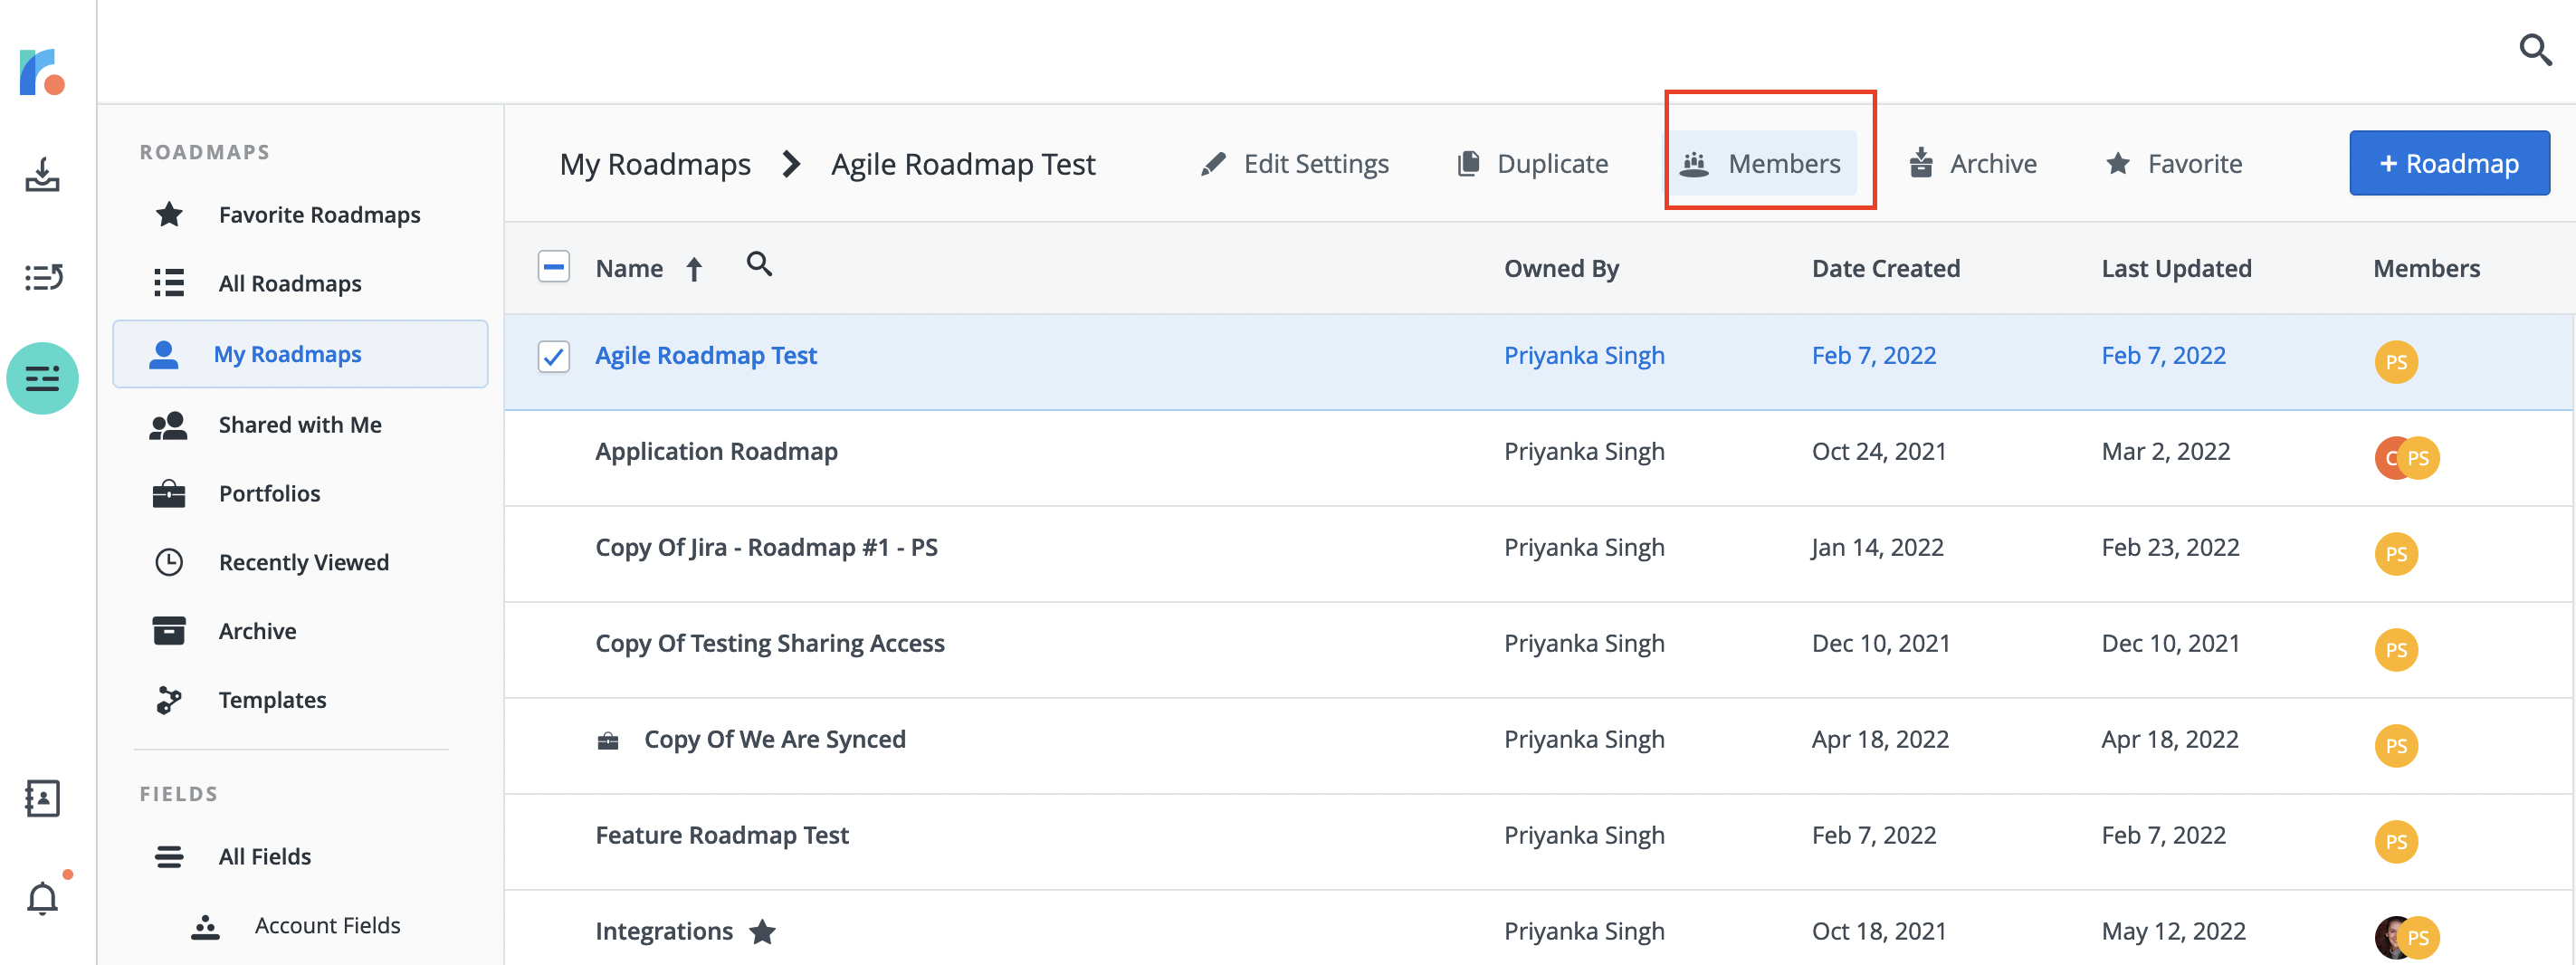Image resolution: width=2576 pixels, height=965 pixels.
Task: Open Recently Viewed in sidebar
Action: [300, 562]
